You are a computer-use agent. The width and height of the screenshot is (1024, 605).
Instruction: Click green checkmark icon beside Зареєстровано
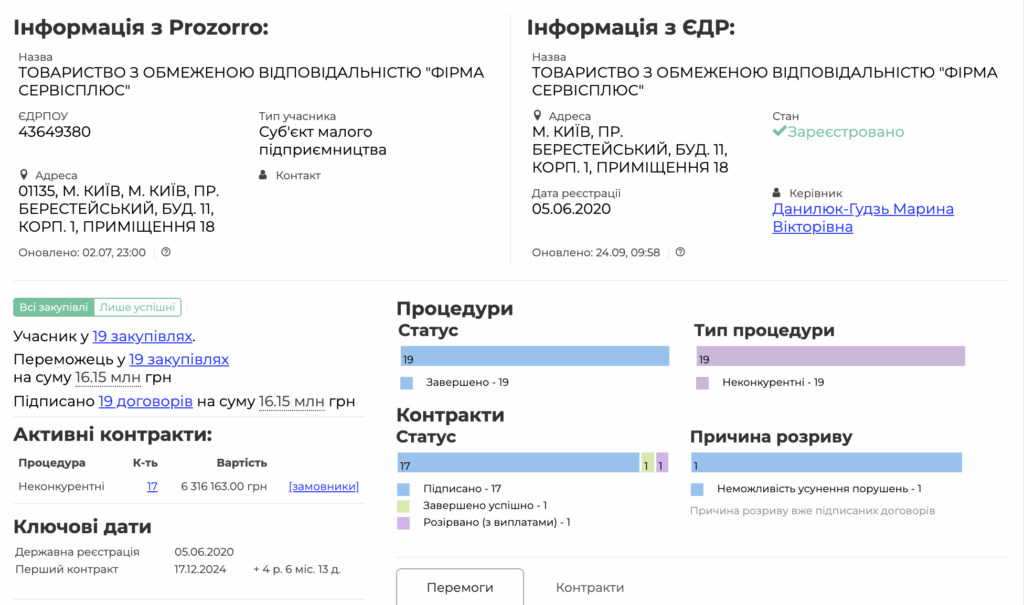pos(779,132)
